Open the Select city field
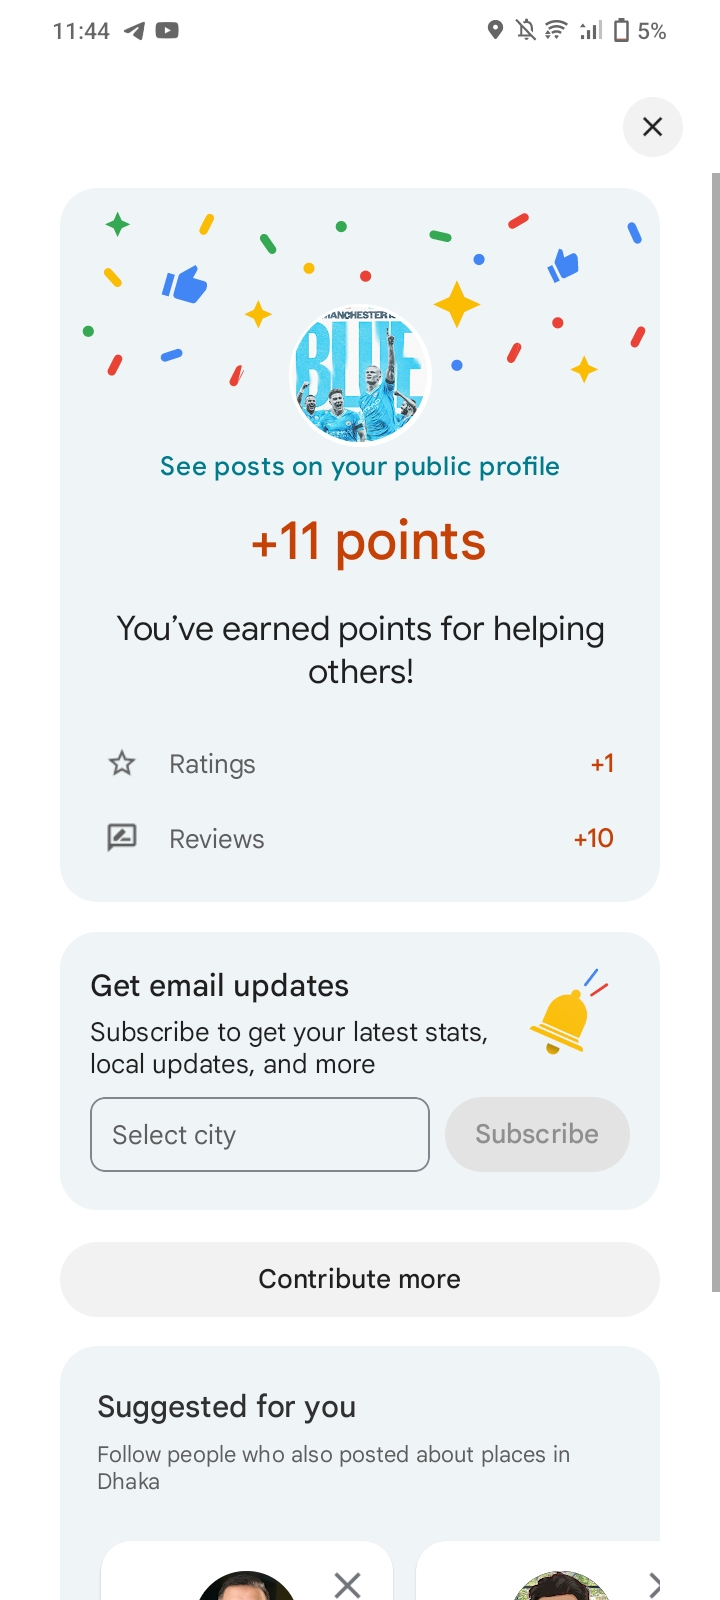The image size is (720, 1600). pos(260,1135)
